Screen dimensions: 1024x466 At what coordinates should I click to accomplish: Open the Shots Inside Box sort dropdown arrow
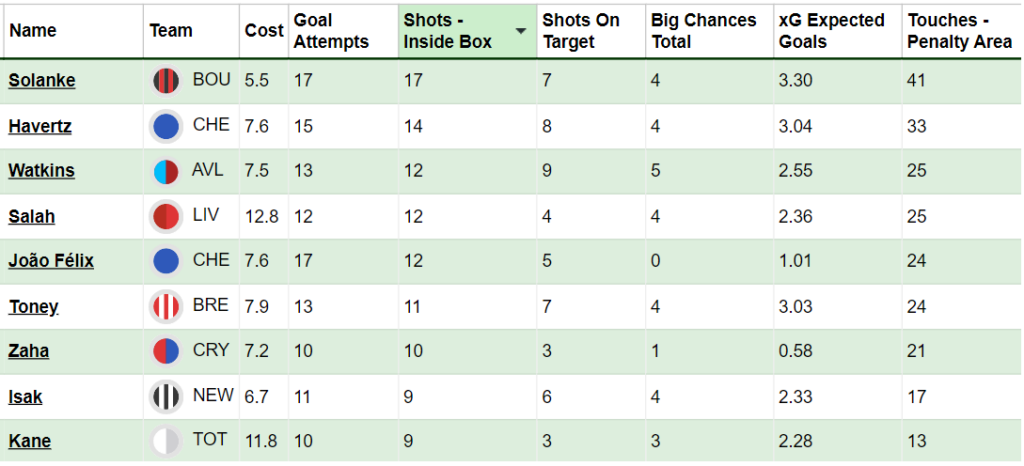521,31
